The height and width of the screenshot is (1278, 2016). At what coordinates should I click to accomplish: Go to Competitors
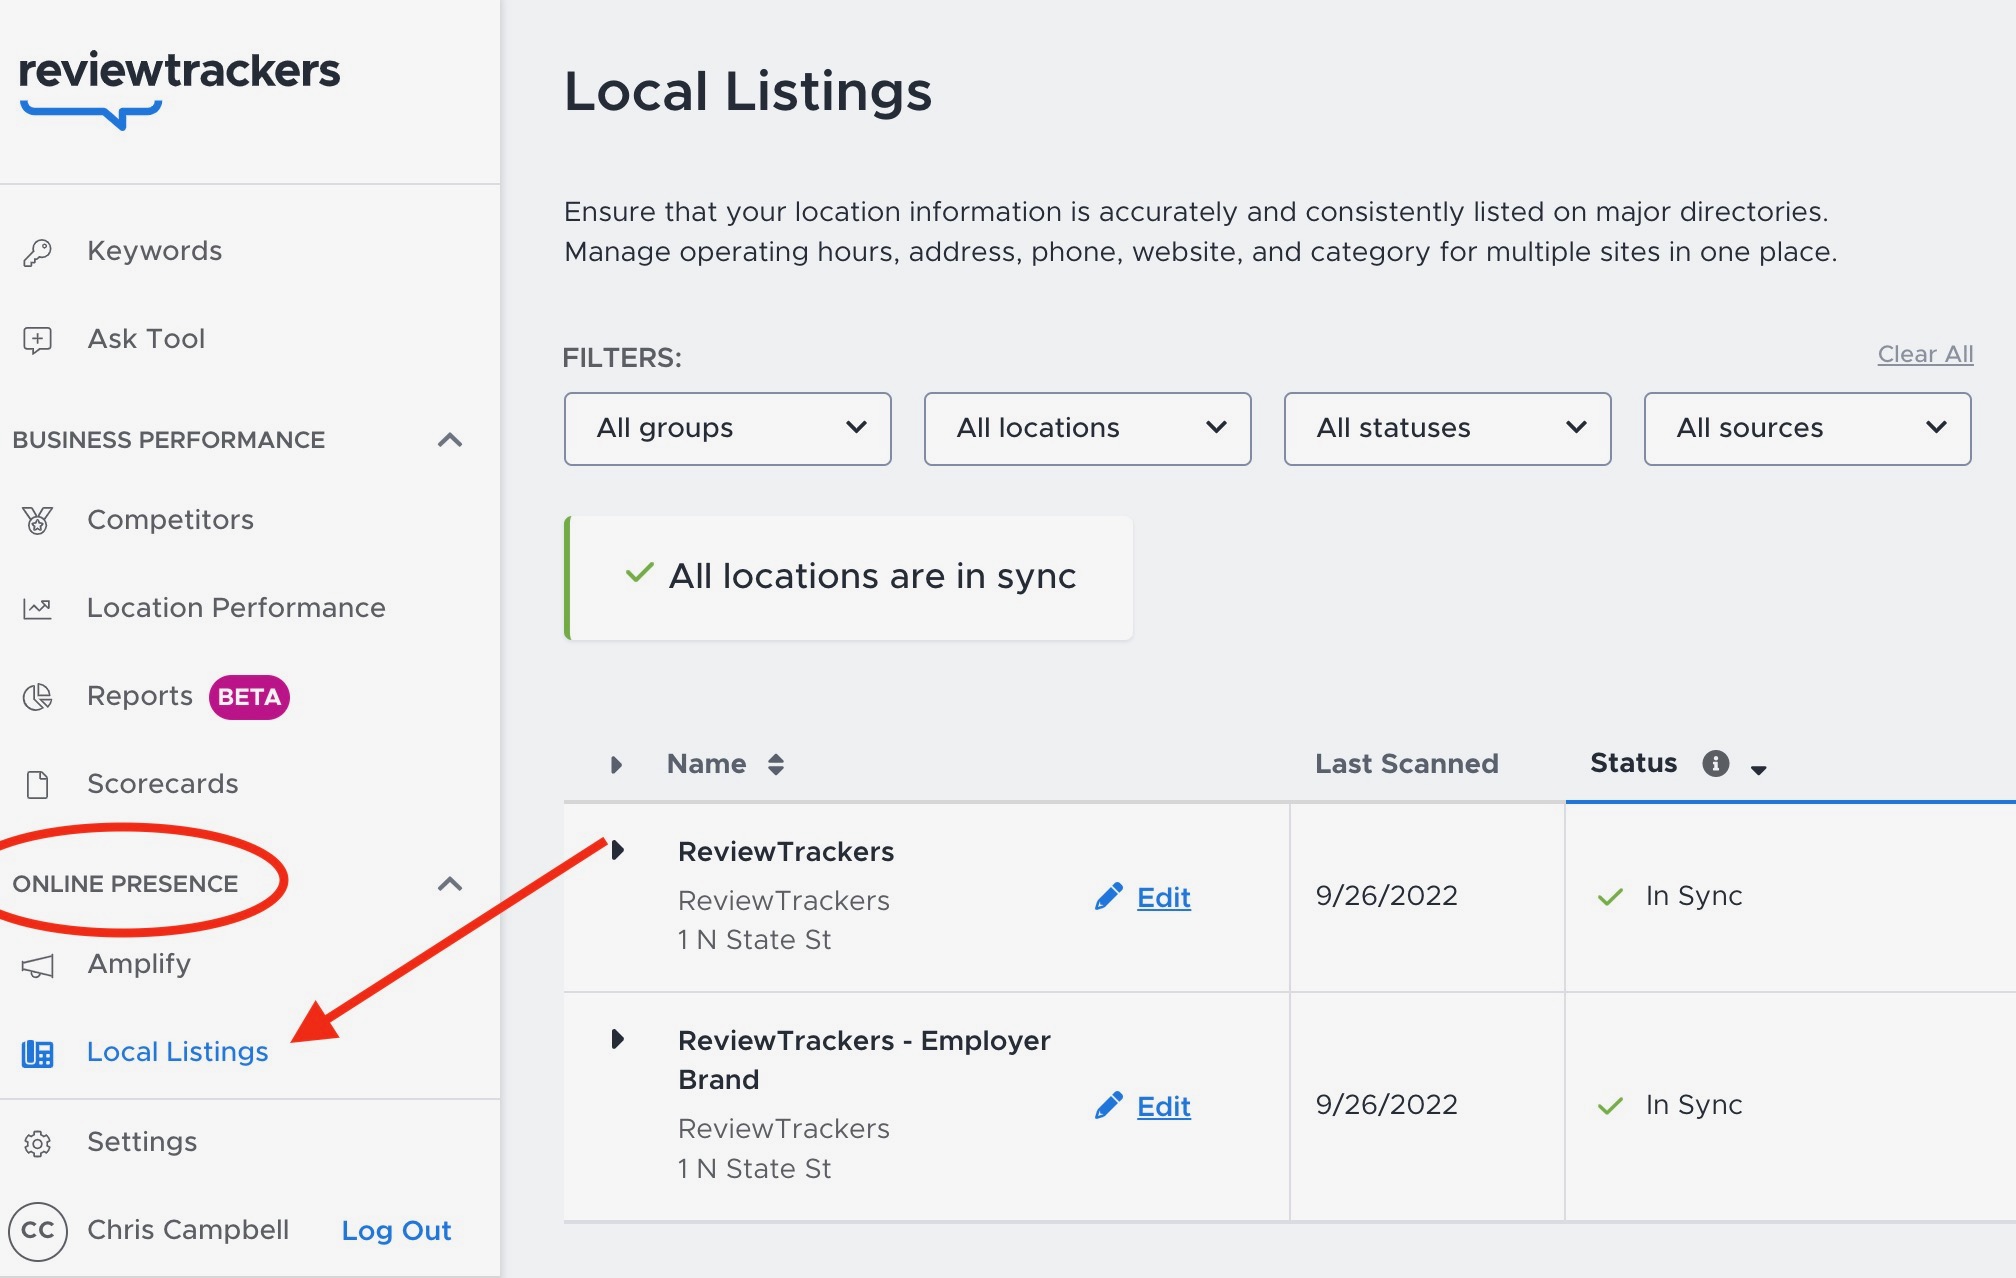[170, 520]
